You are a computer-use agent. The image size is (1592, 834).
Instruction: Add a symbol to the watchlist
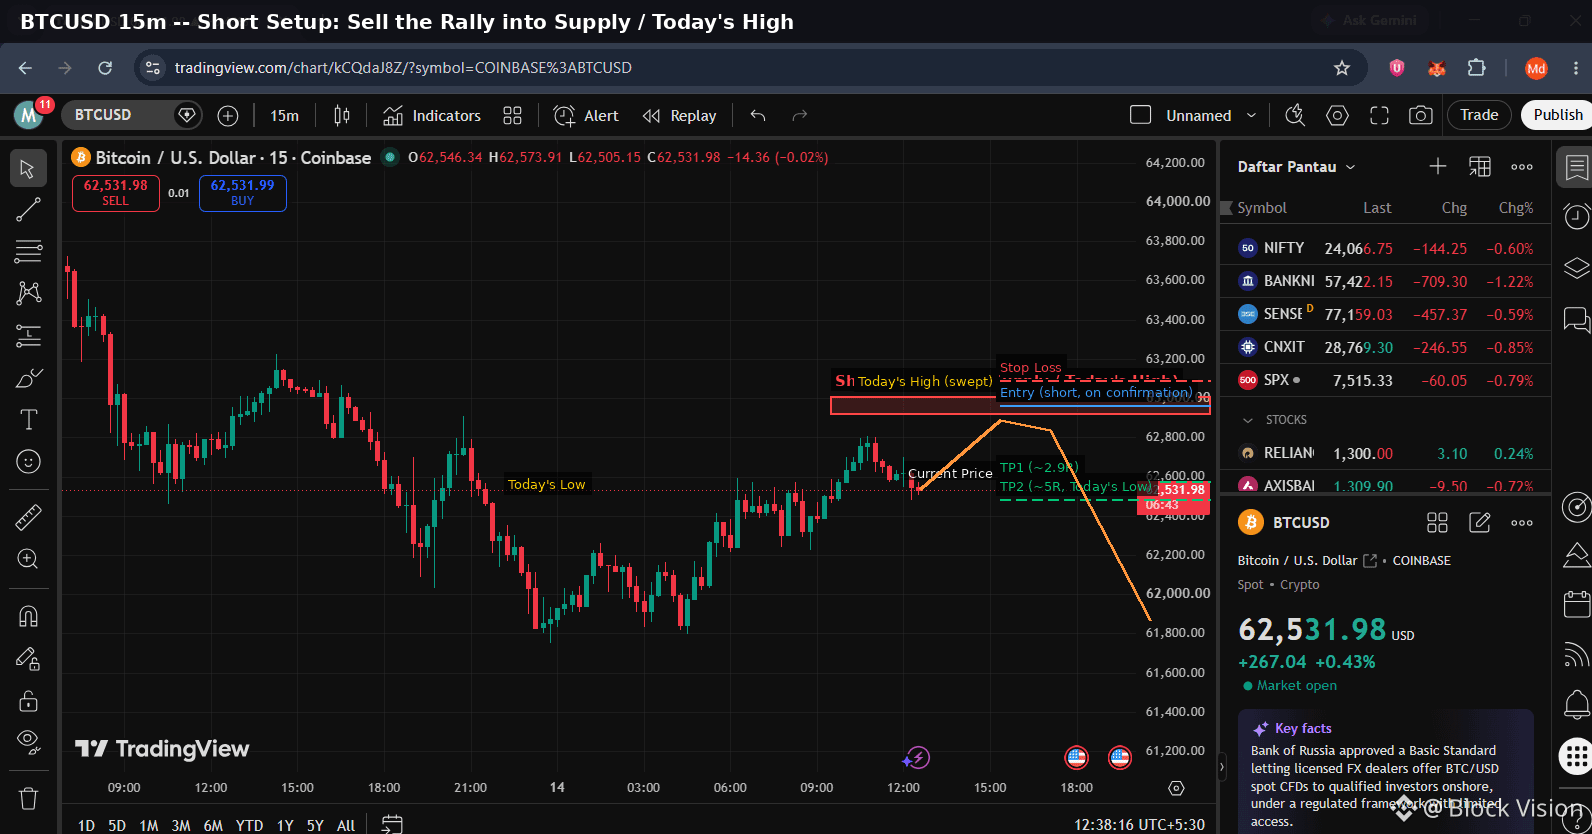coord(1437,166)
